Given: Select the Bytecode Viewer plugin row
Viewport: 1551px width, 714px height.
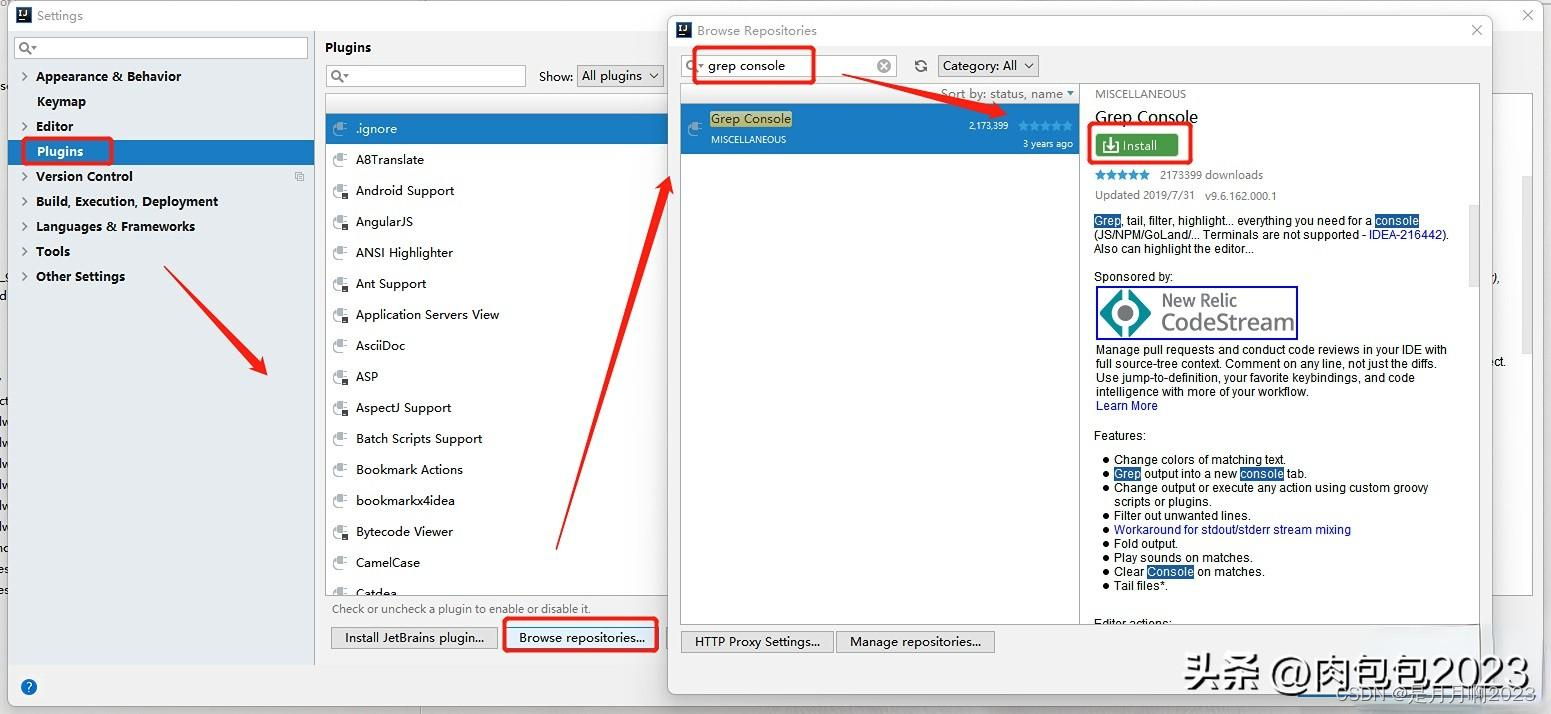Looking at the screenshot, I should coord(496,532).
